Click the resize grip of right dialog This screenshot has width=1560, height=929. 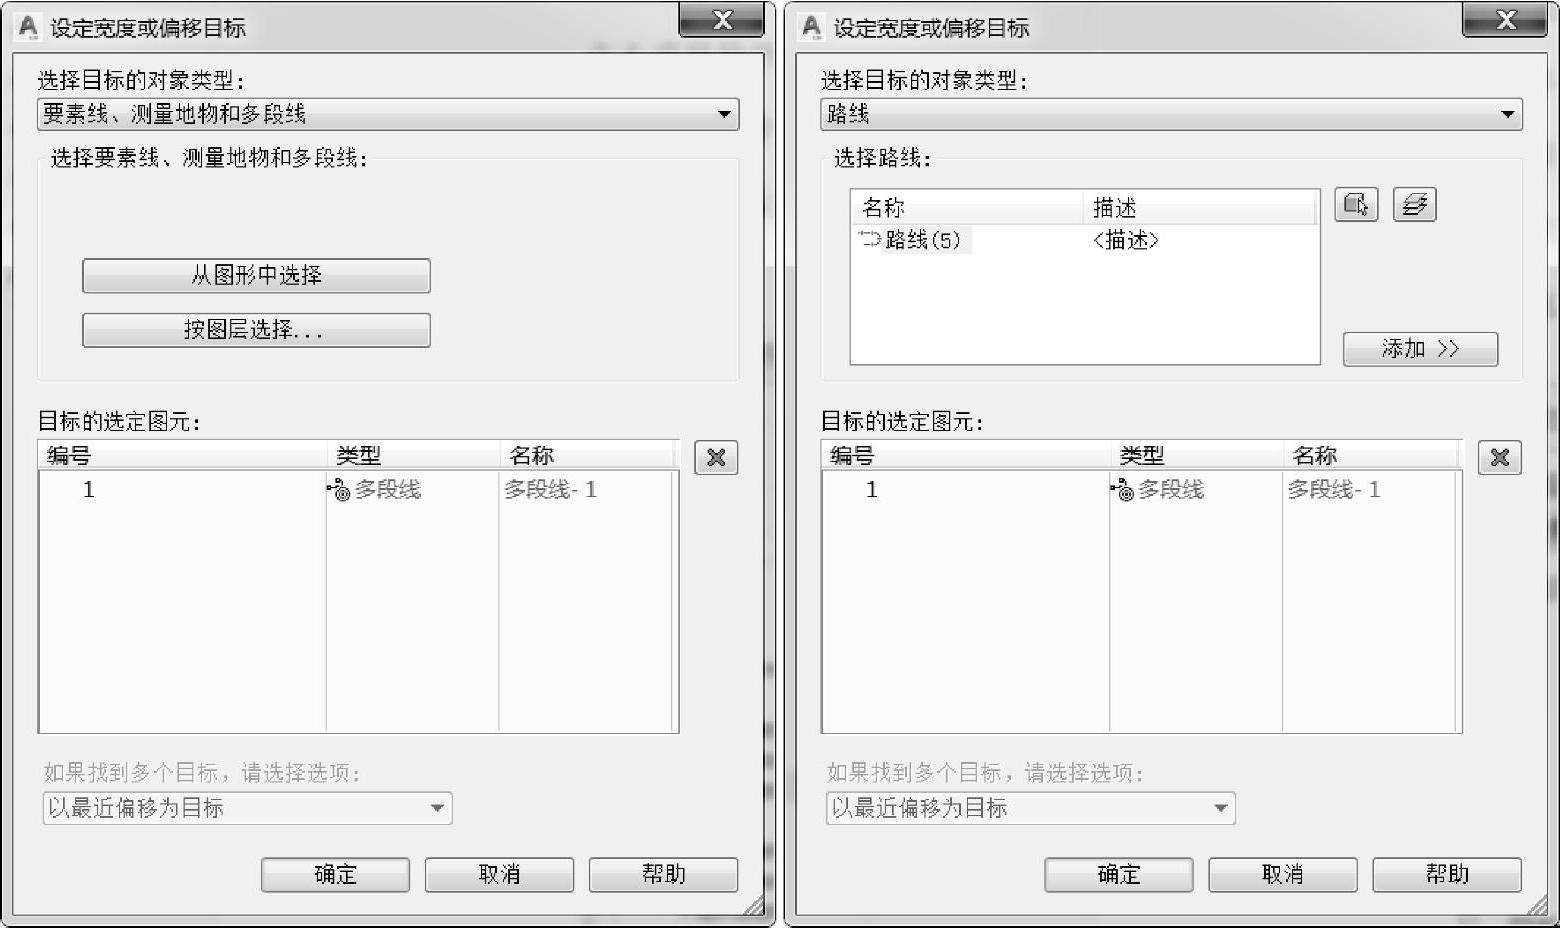(x=1538, y=905)
